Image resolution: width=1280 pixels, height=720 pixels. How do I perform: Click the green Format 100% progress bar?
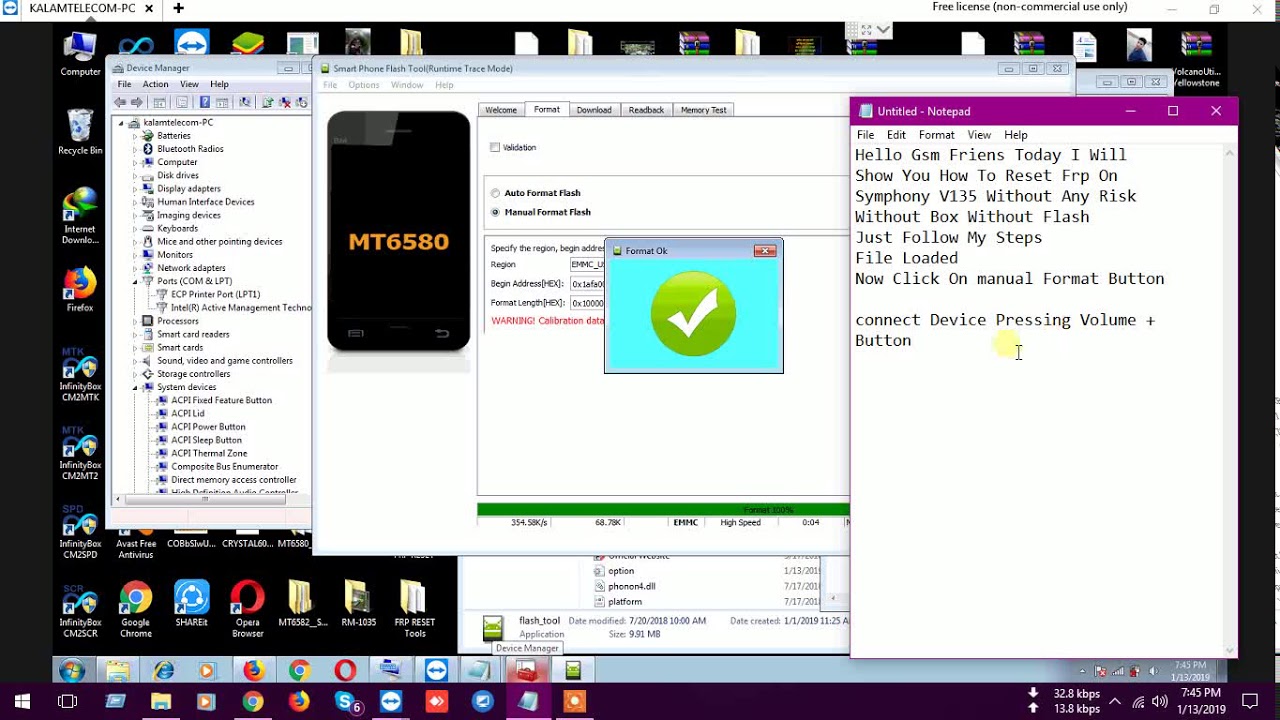coord(663,510)
